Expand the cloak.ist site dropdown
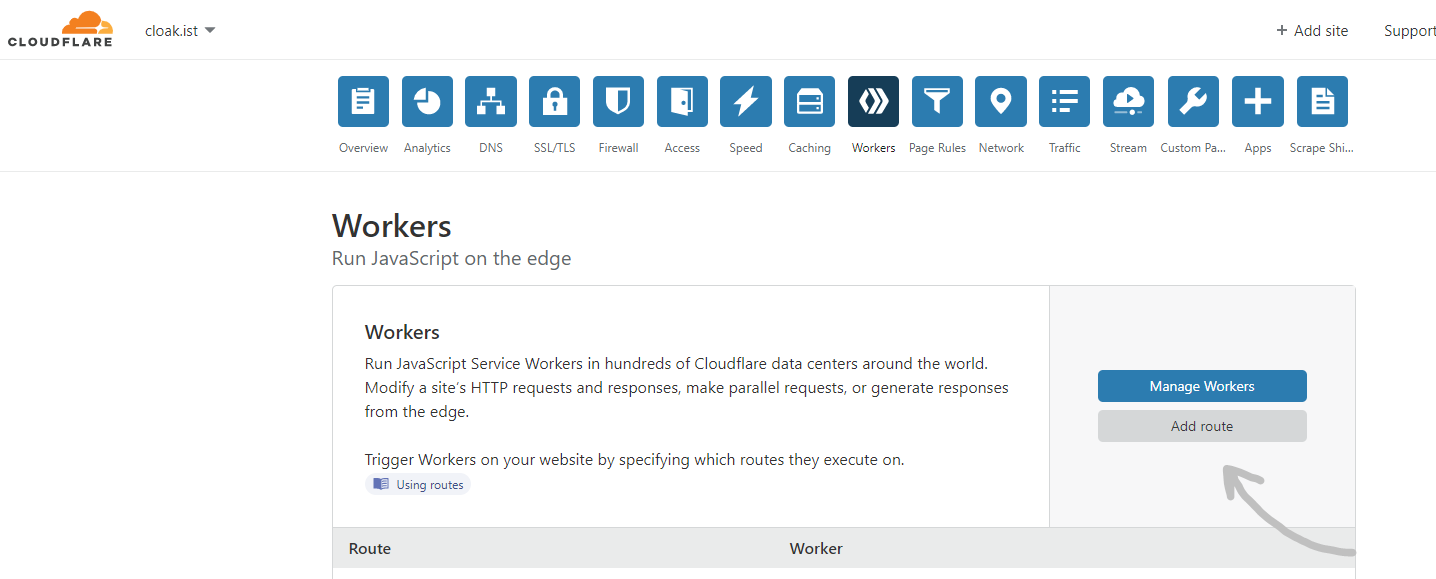This screenshot has width=1436, height=579. click(x=180, y=31)
